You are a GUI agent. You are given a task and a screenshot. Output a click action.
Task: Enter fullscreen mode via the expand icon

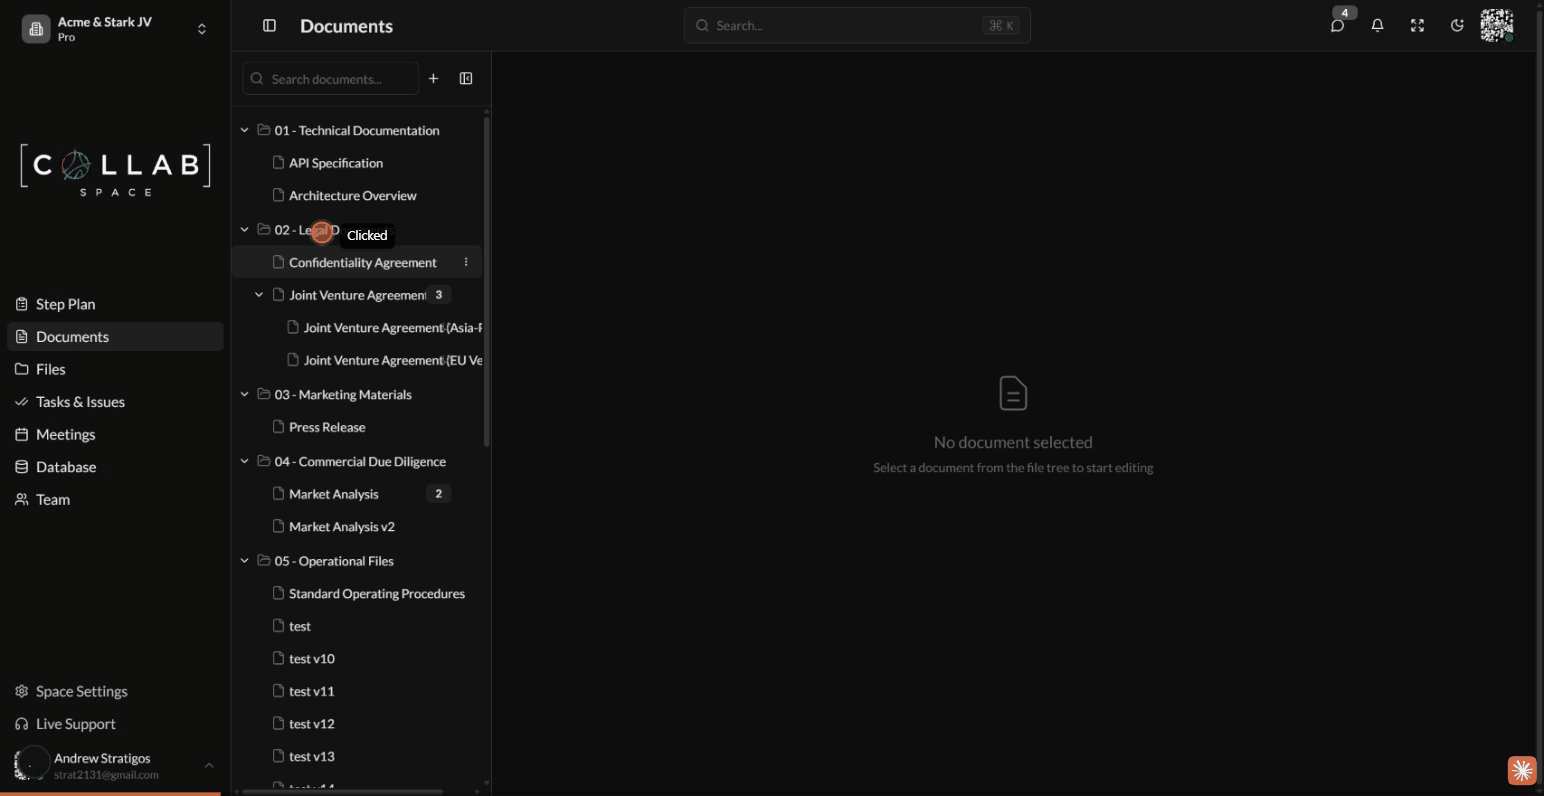pos(1417,25)
